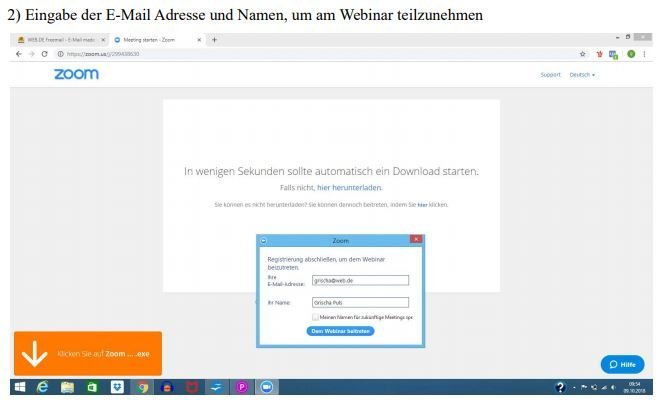
Task: Bookmark this page with the star icon
Action: click(582, 54)
